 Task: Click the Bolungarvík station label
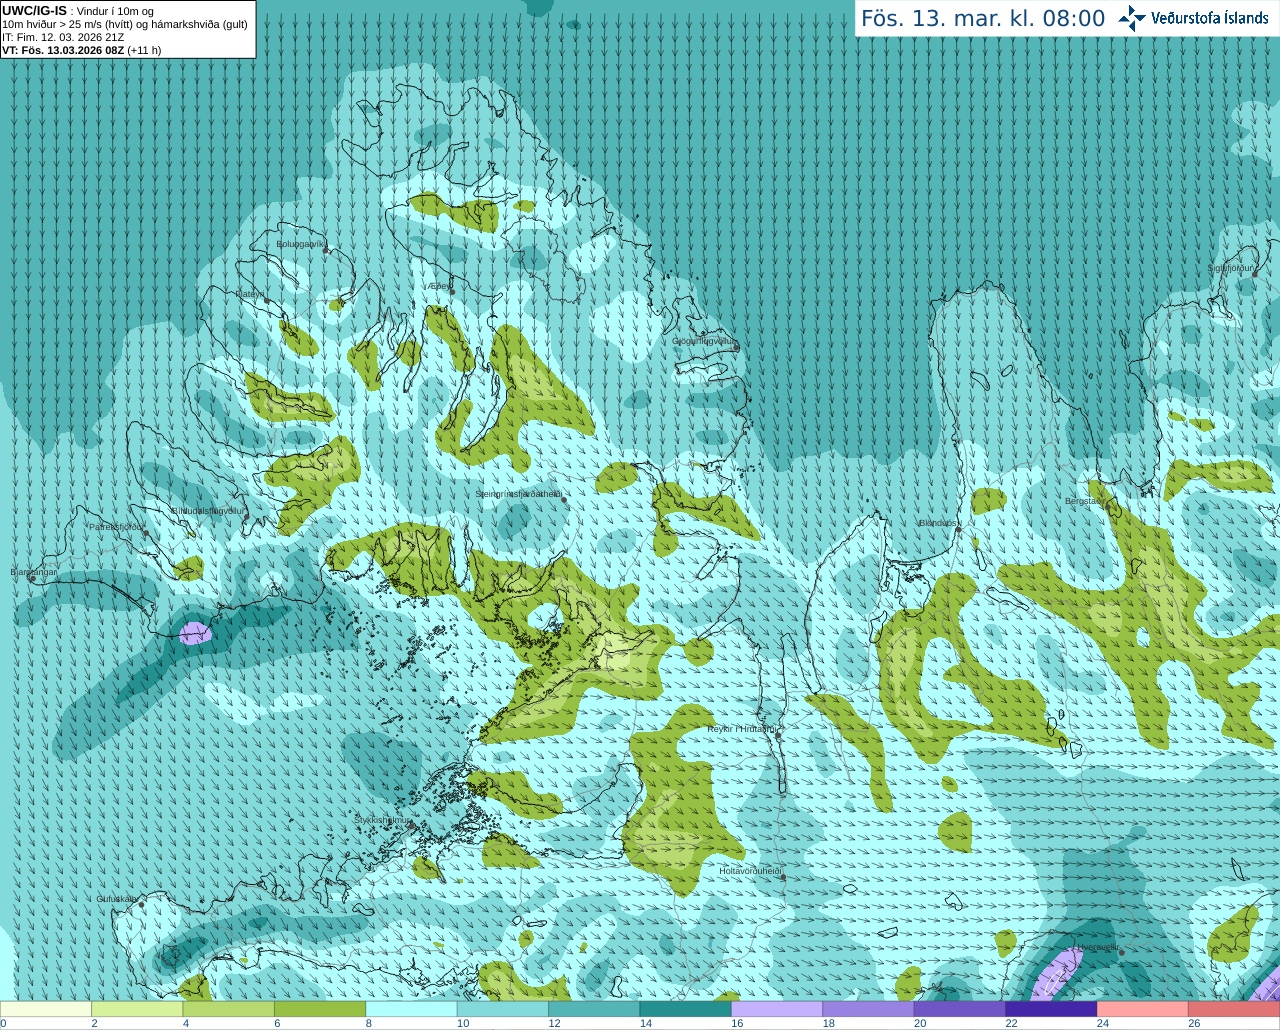(x=301, y=243)
